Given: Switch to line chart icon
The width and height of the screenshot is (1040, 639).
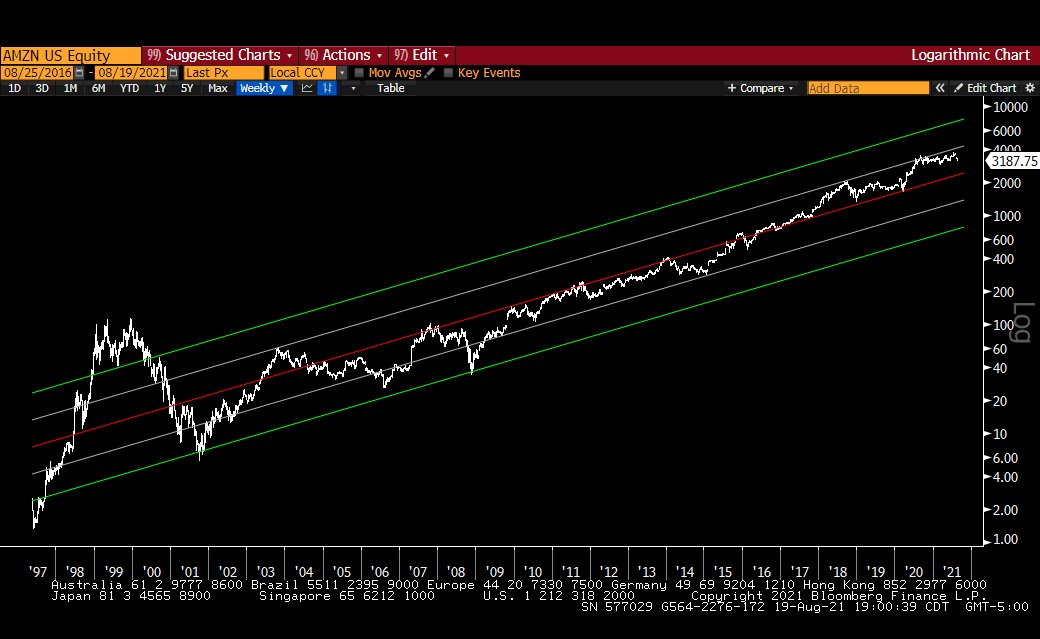Looking at the screenshot, I should click(308, 88).
